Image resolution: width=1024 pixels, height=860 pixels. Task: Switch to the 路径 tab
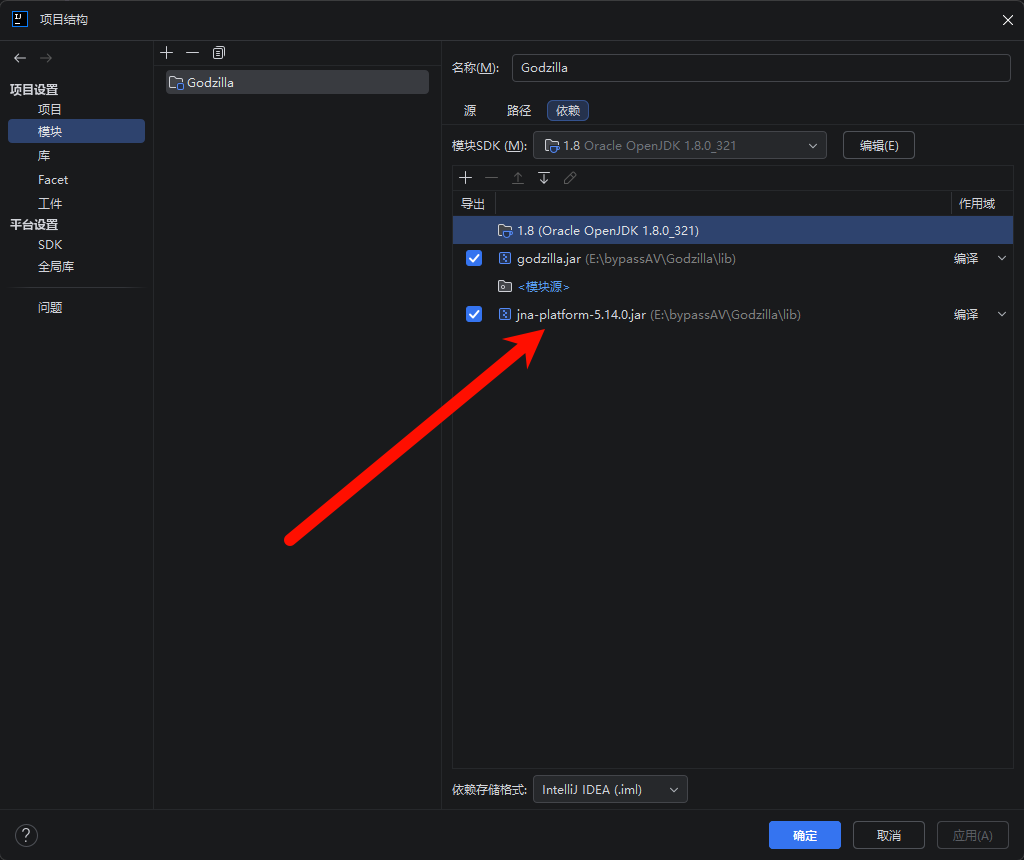tap(519, 111)
